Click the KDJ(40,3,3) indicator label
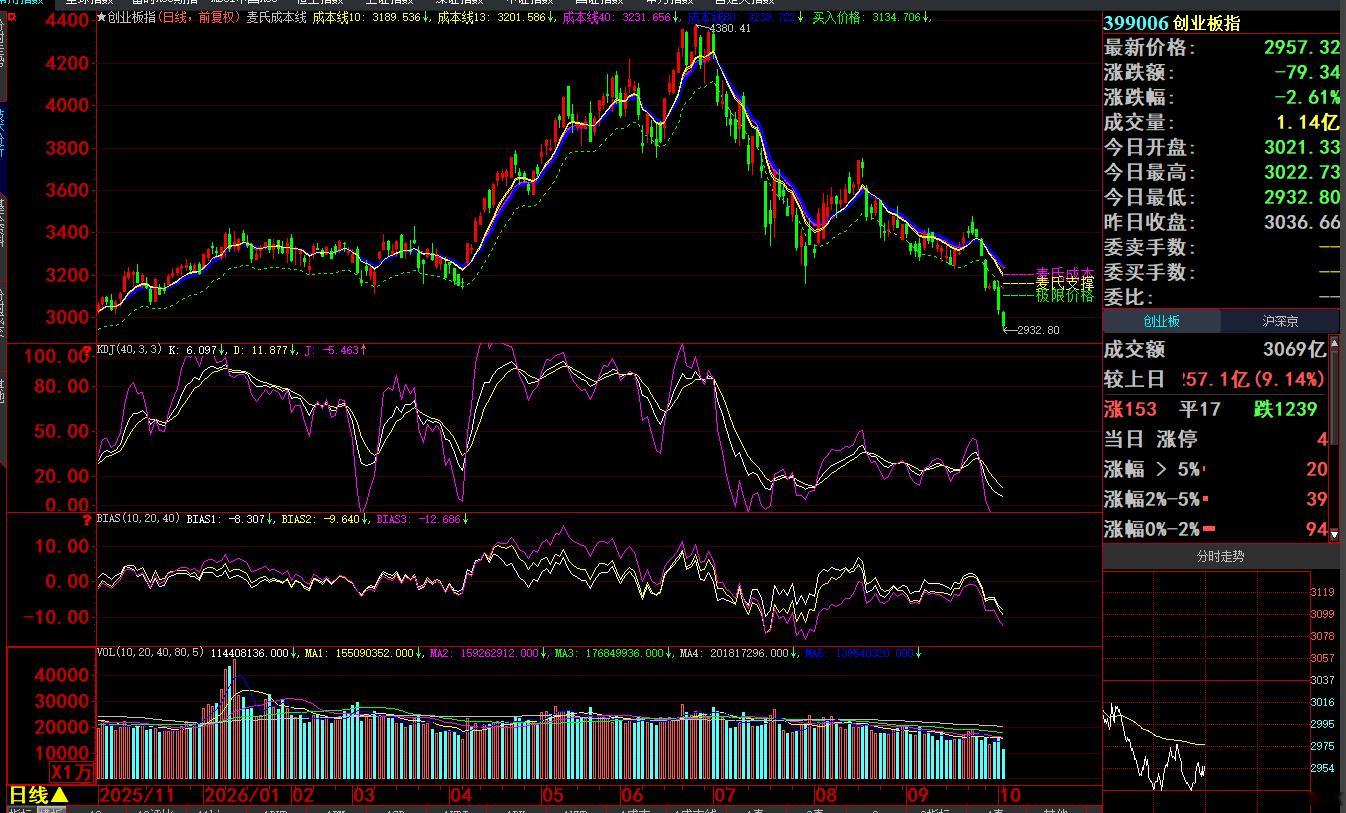1346x813 pixels. [129, 350]
